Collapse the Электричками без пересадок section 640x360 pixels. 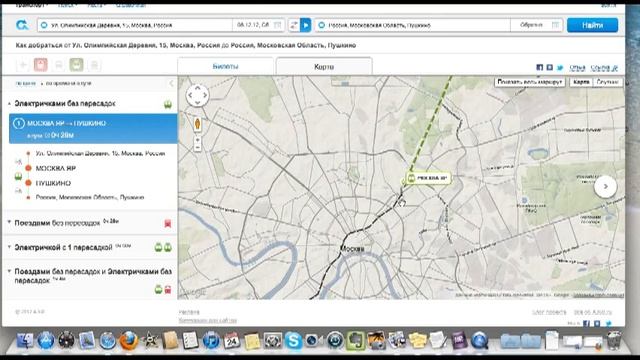tap(9, 104)
